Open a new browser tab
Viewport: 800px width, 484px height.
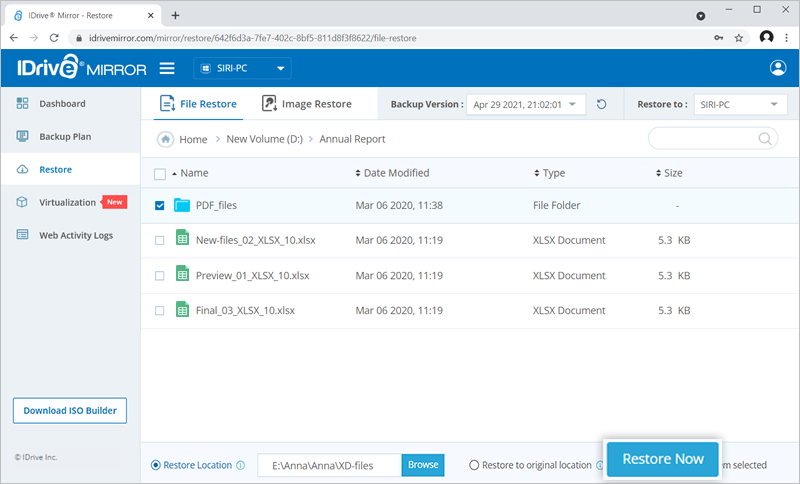(x=176, y=15)
